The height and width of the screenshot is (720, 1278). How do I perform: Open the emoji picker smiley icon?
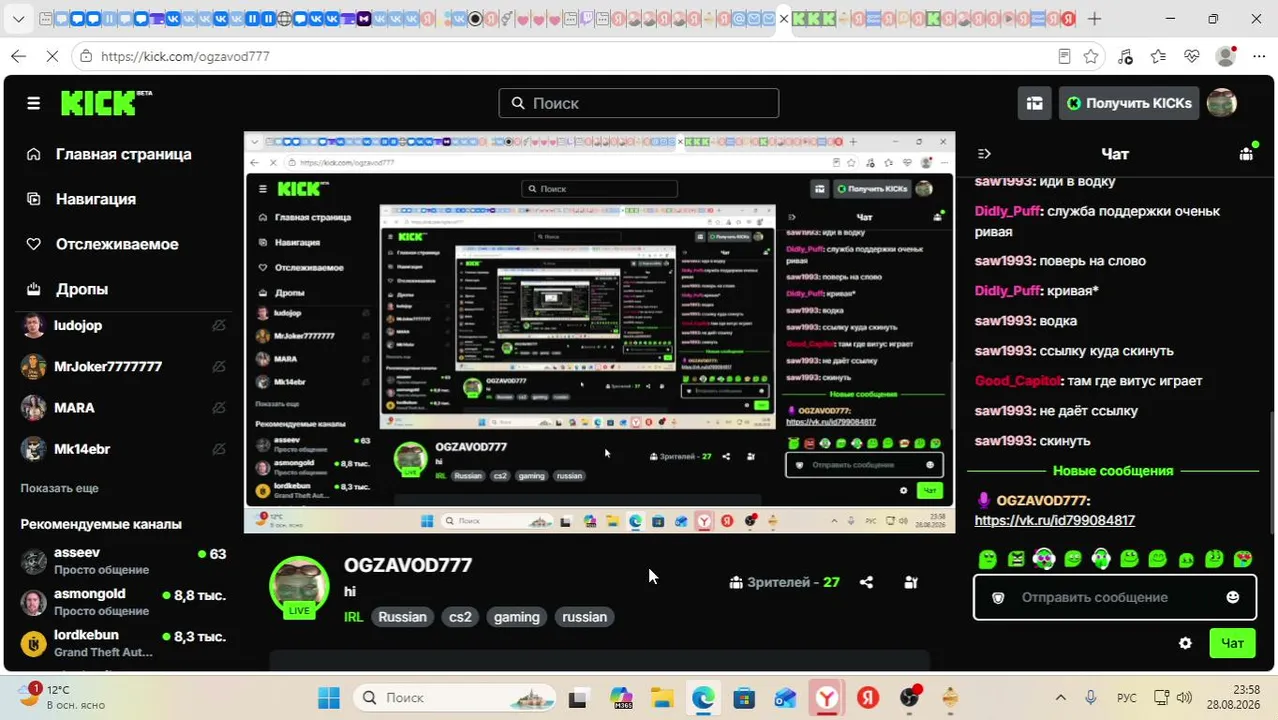tap(1233, 597)
